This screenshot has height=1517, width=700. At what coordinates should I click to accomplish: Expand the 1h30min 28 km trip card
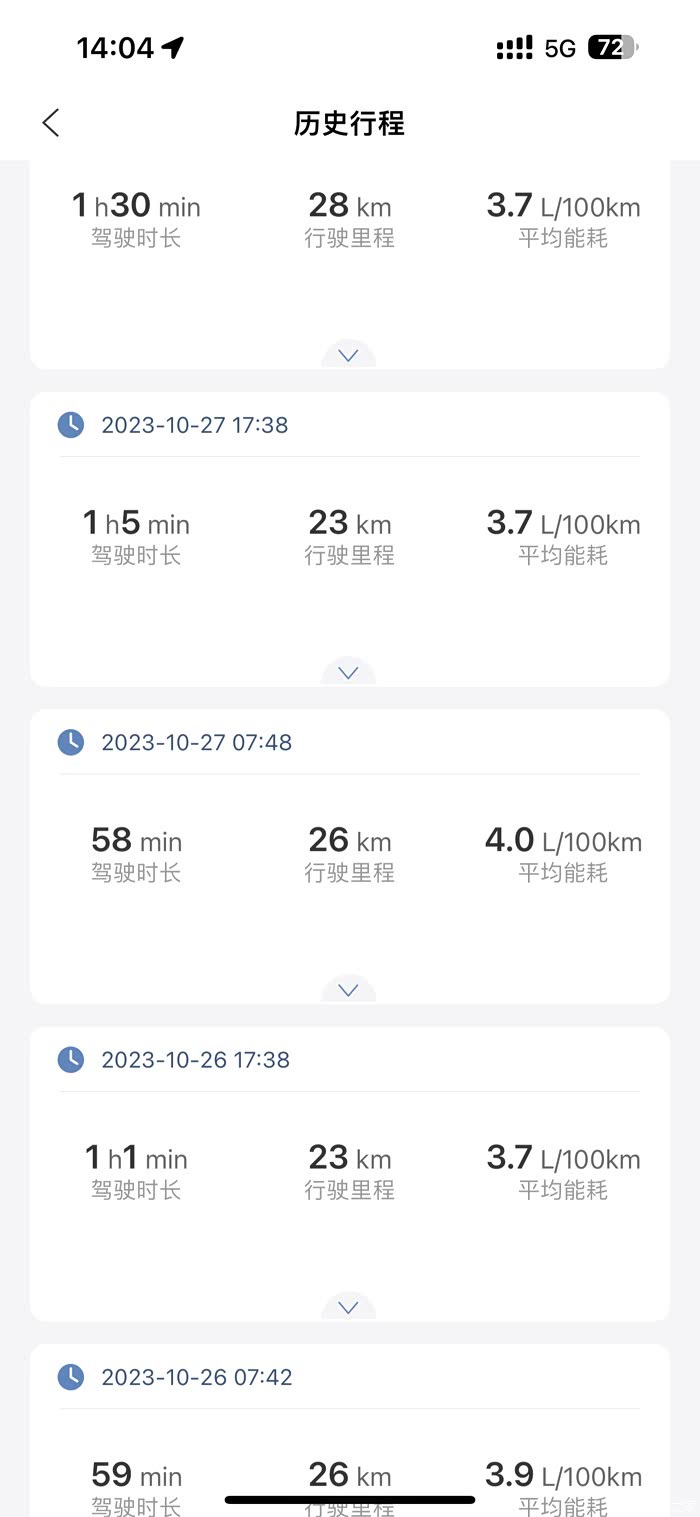pyautogui.click(x=348, y=355)
